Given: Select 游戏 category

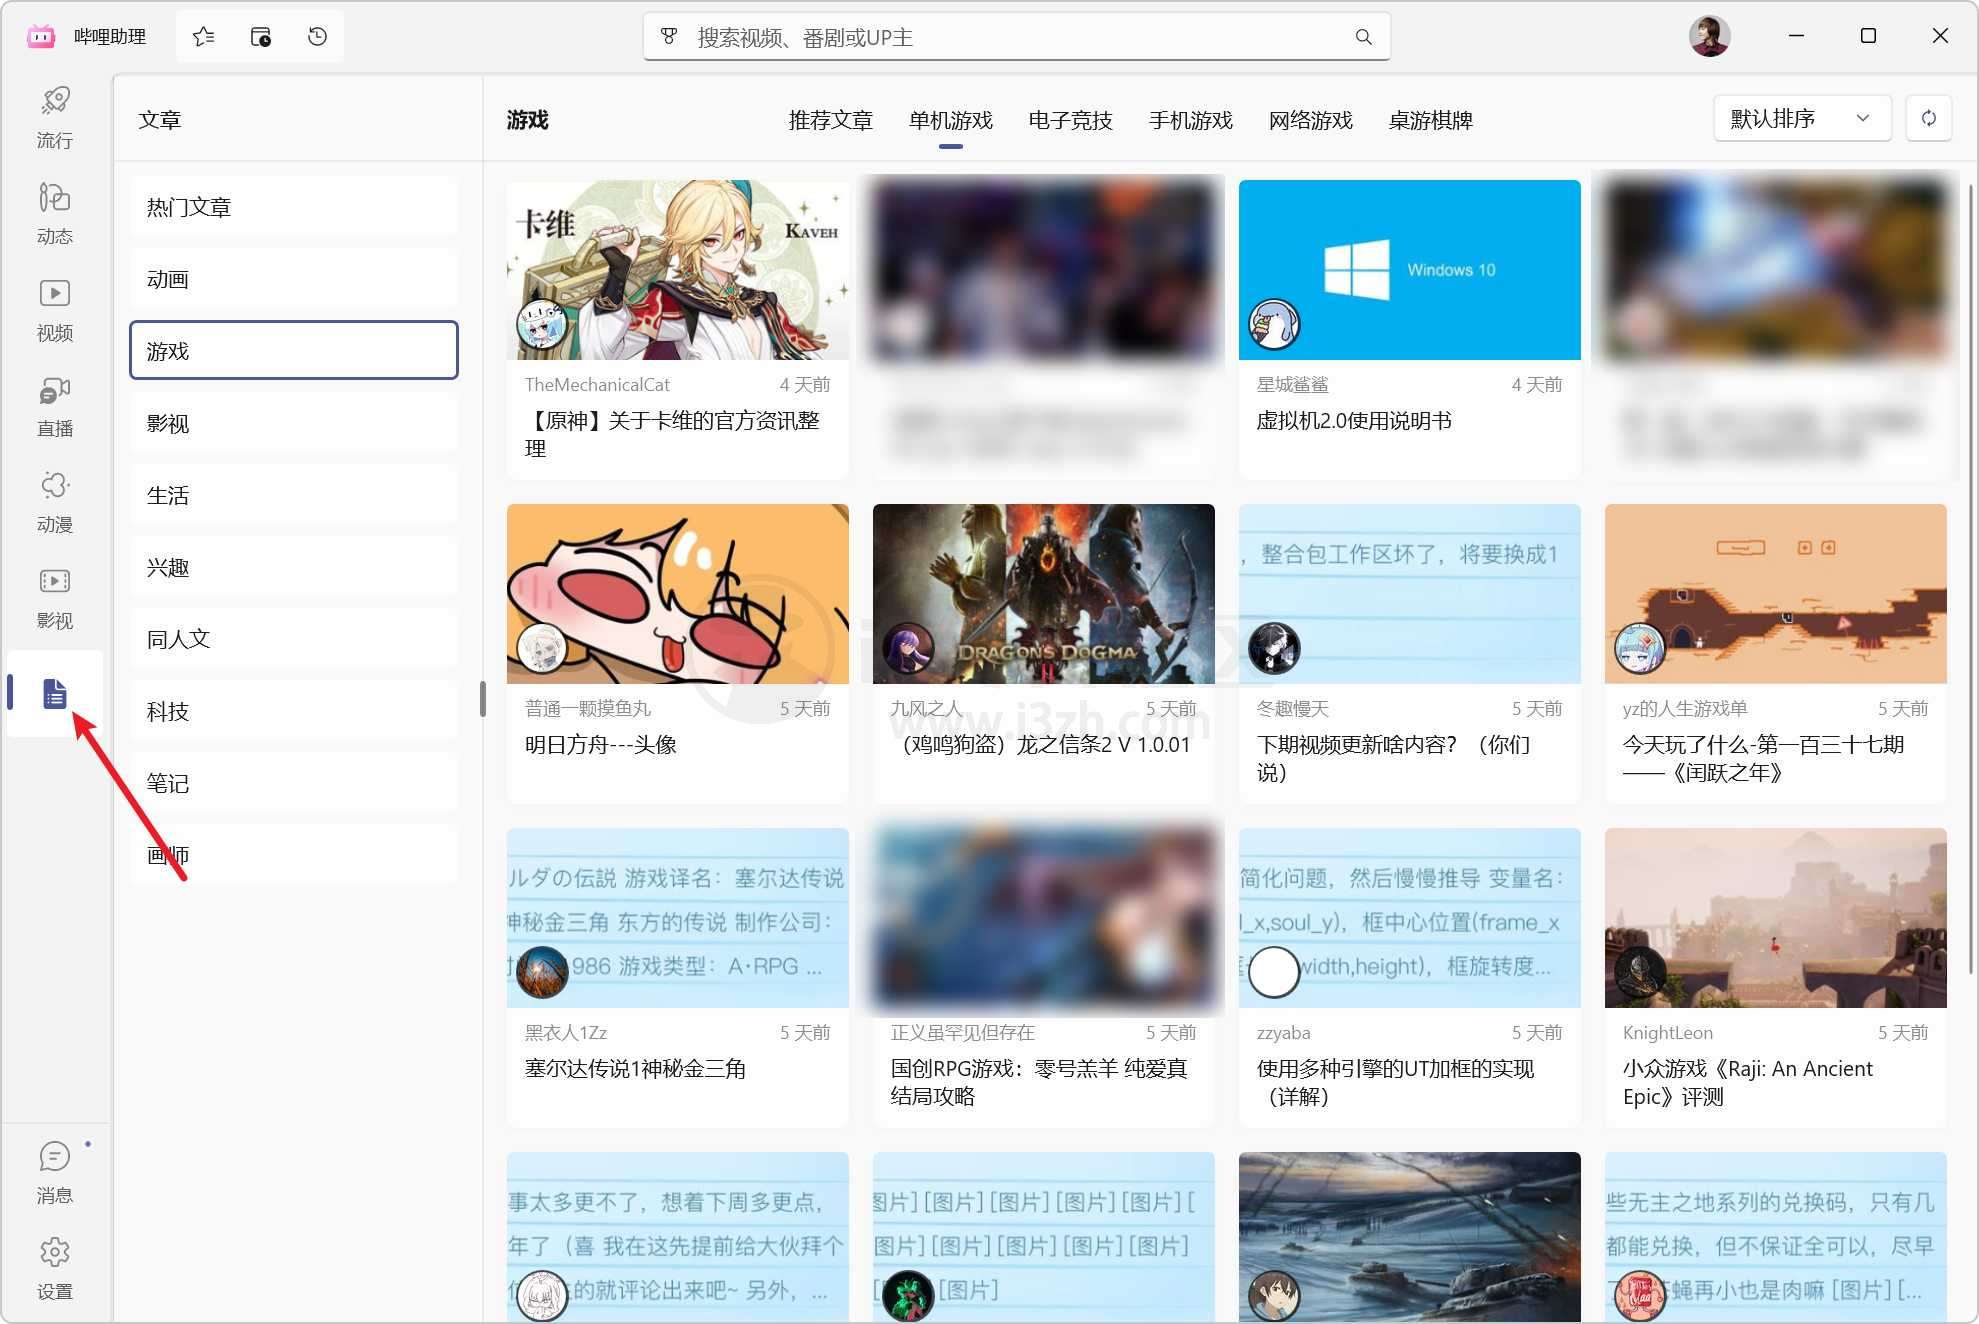Looking at the screenshot, I should 294,351.
